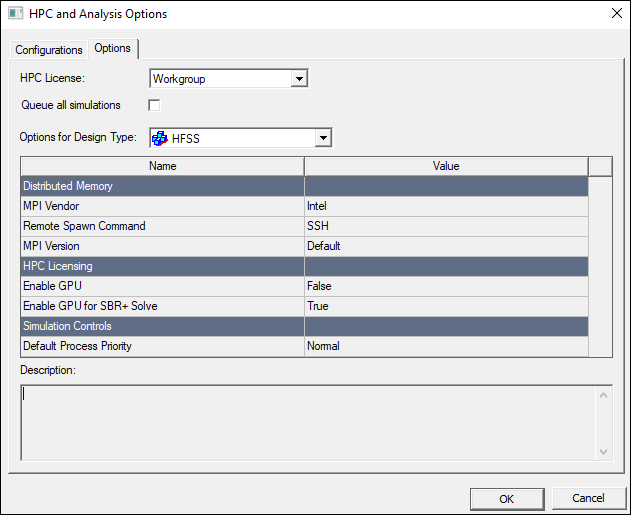Screen dimensions: 631x515
Task: Click the HPC dialog title bar icon
Action: click(15, 13)
